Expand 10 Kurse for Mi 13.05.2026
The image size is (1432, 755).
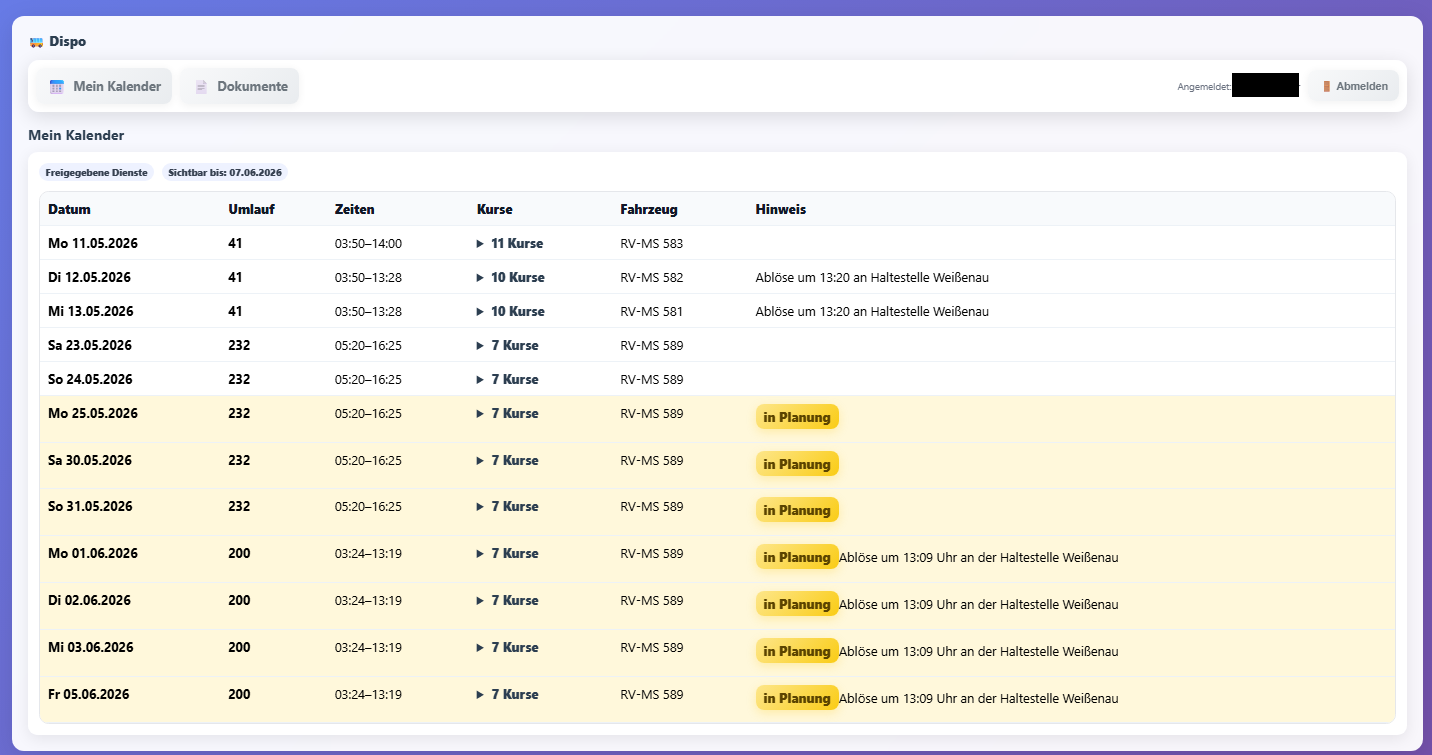point(510,311)
